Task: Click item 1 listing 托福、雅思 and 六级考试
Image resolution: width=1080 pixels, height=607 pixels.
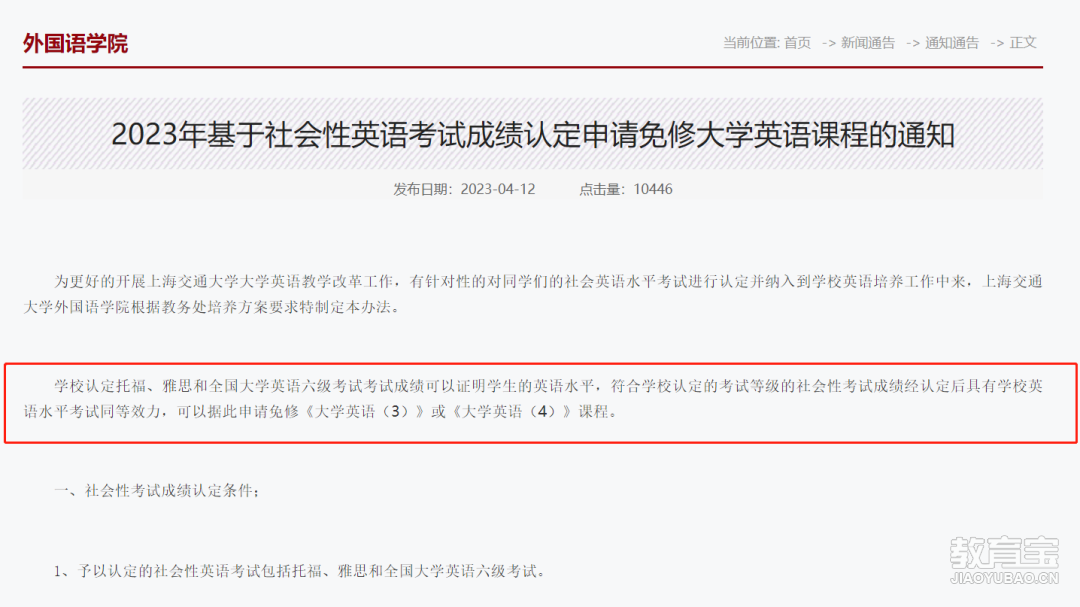Action: coord(300,571)
